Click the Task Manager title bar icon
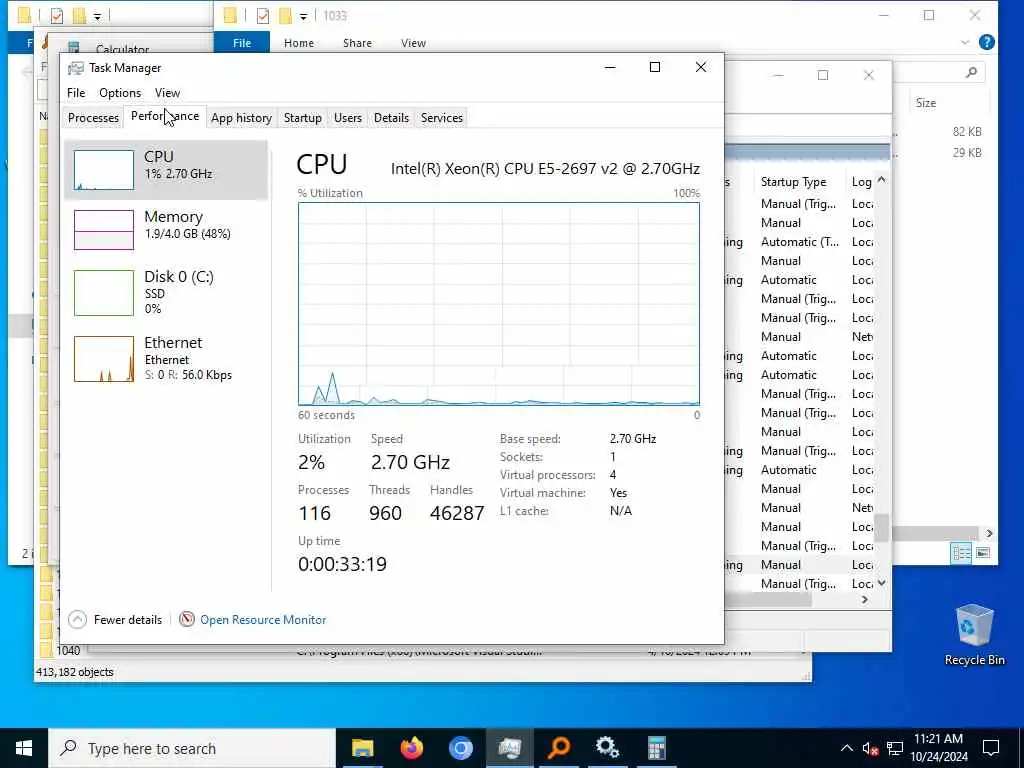 76,68
